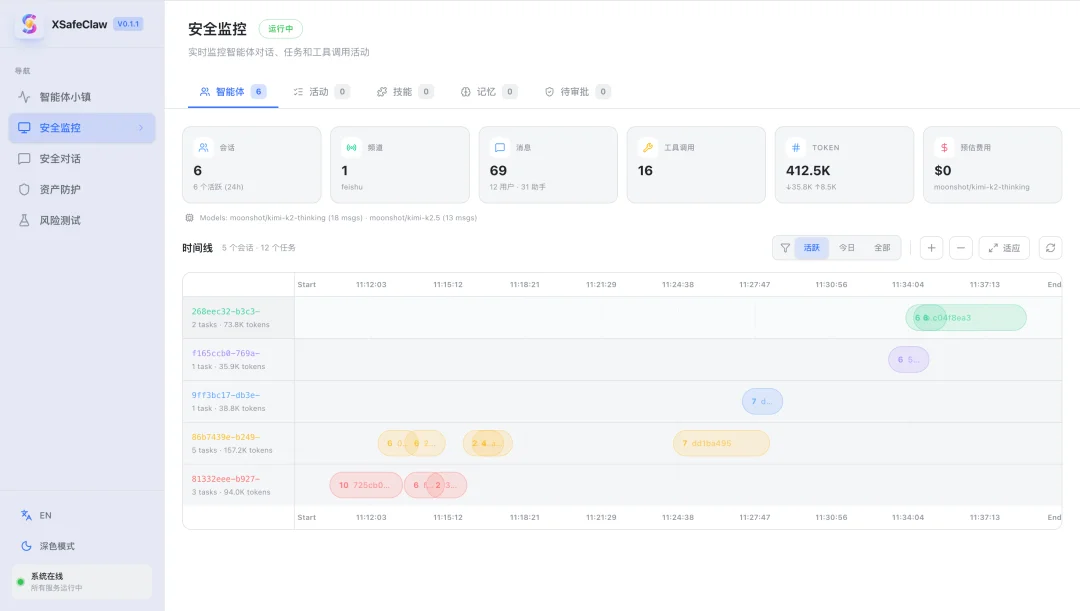Open the 风险测试 flask item
The width and height of the screenshot is (1080, 611).
(60, 221)
